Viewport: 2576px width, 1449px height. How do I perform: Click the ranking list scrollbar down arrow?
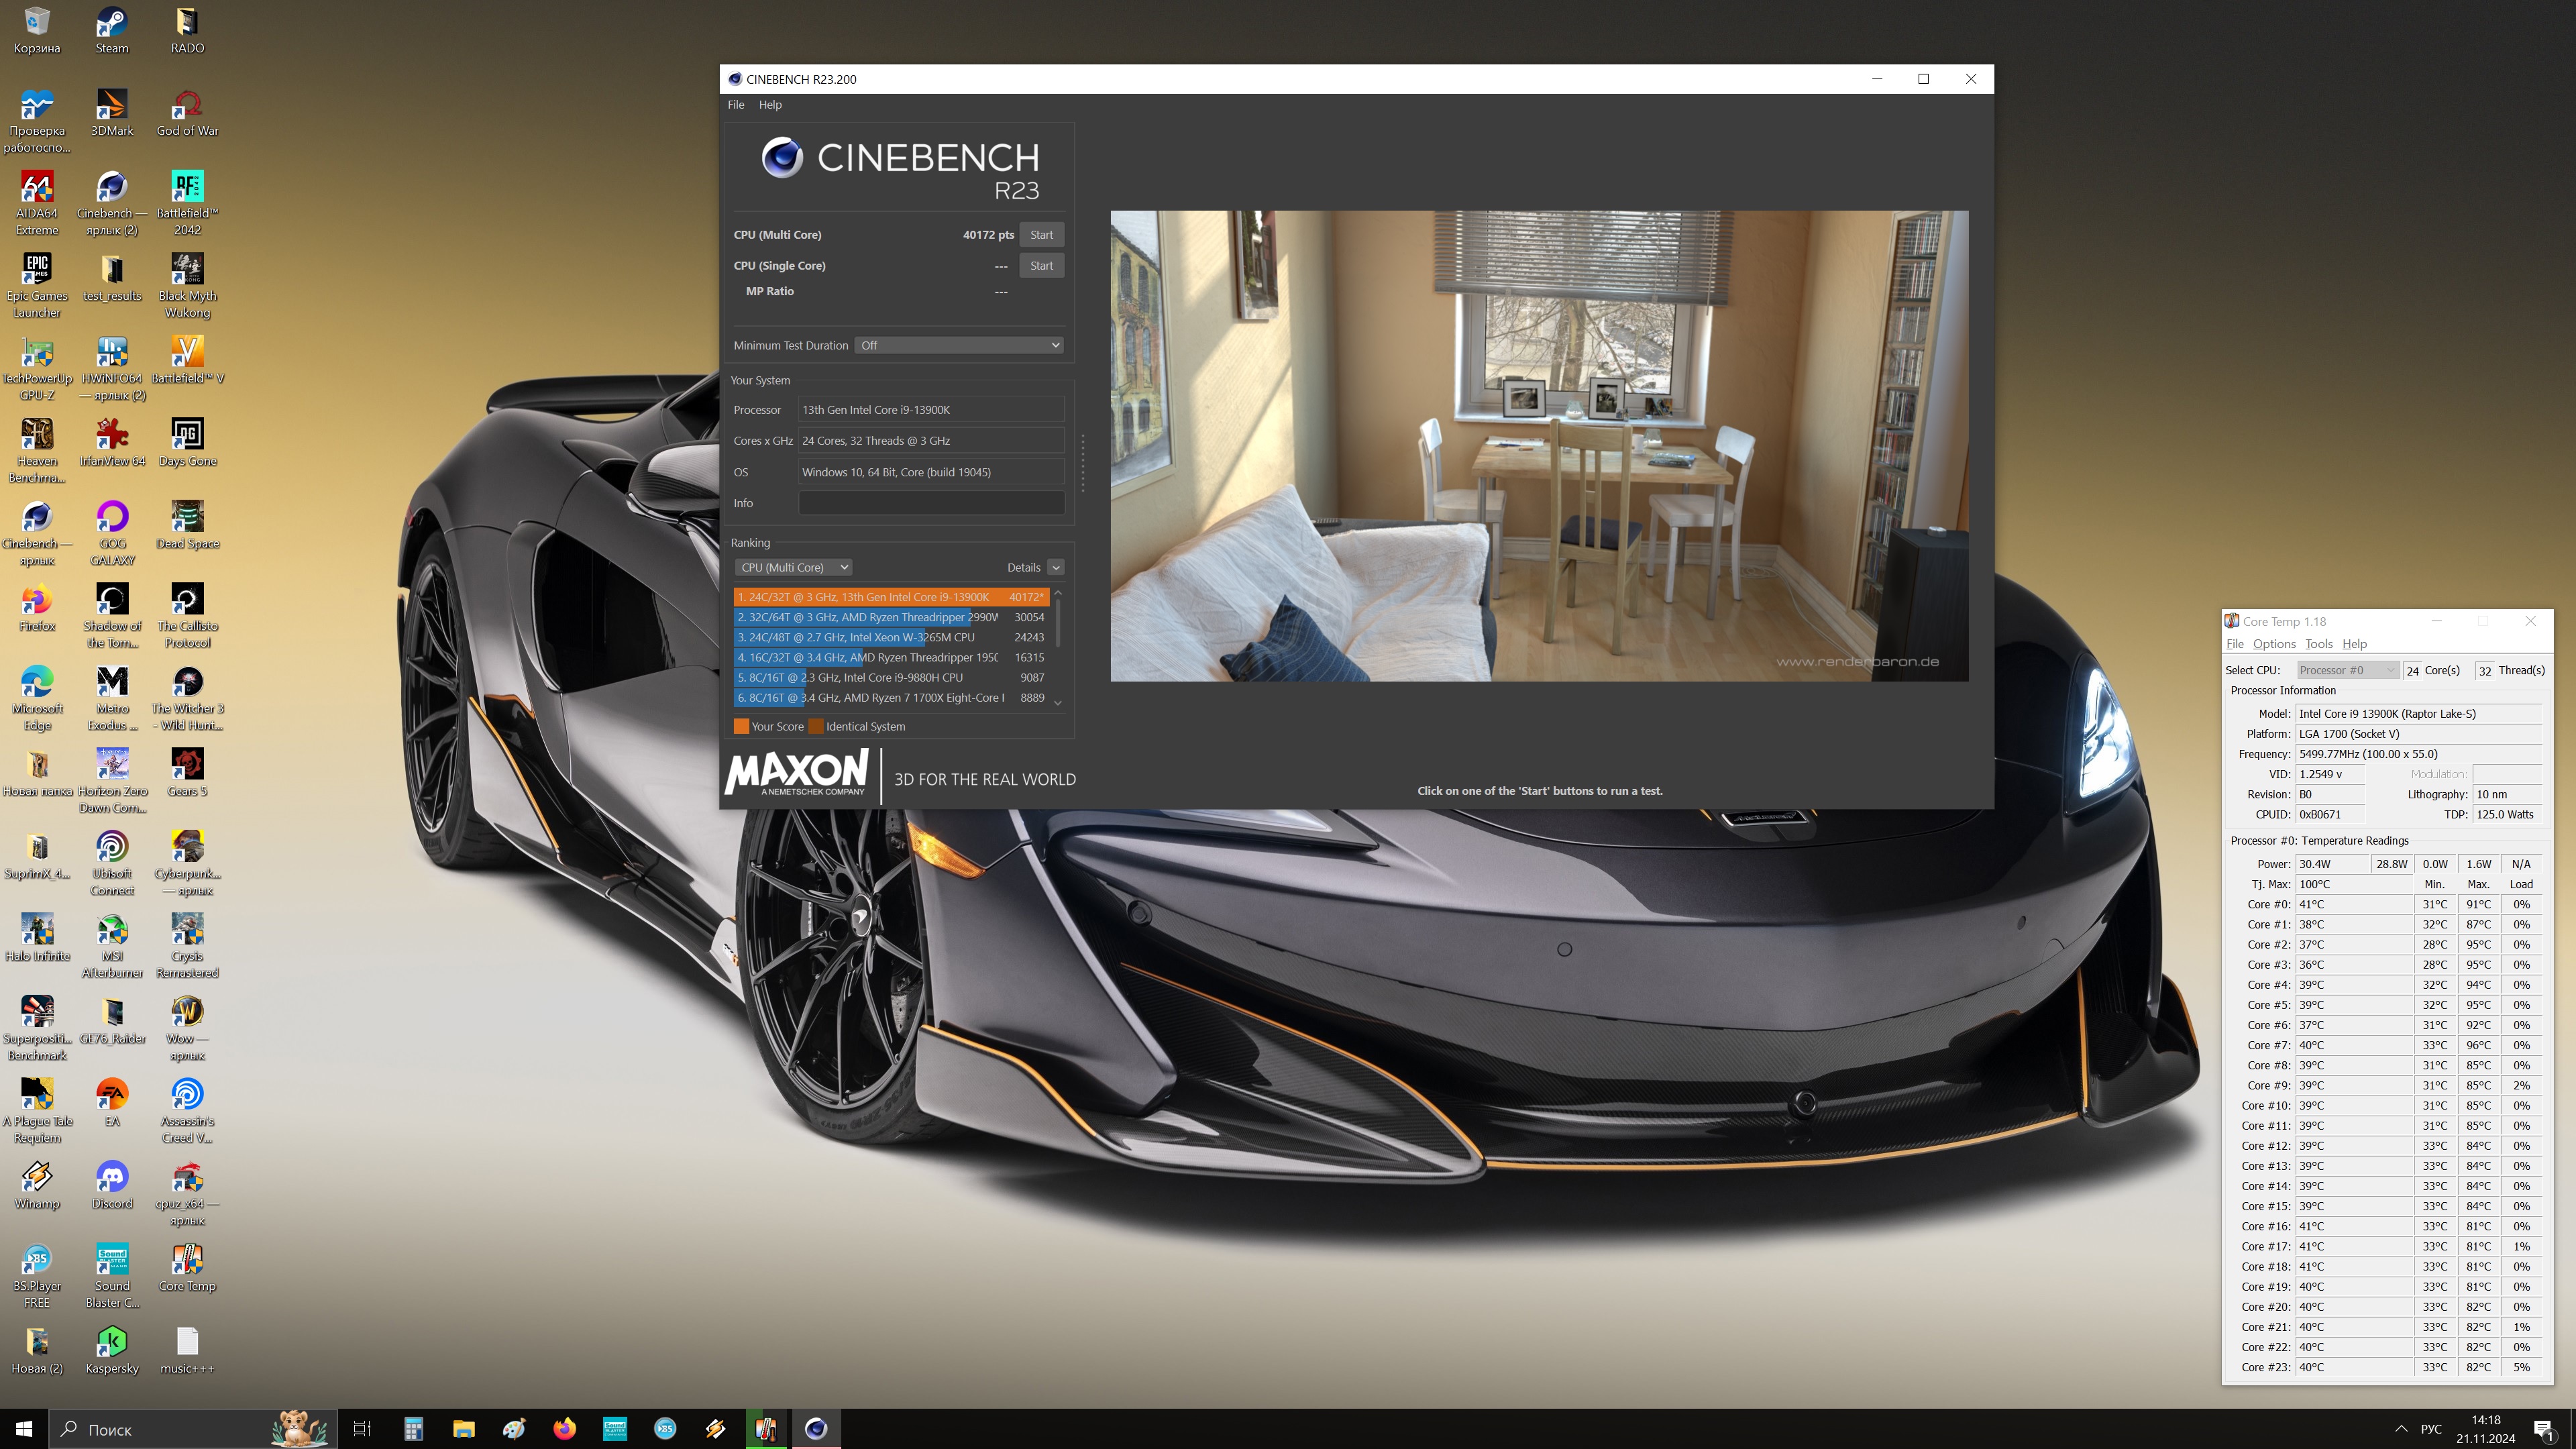pyautogui.click(x=1057, y=702)
